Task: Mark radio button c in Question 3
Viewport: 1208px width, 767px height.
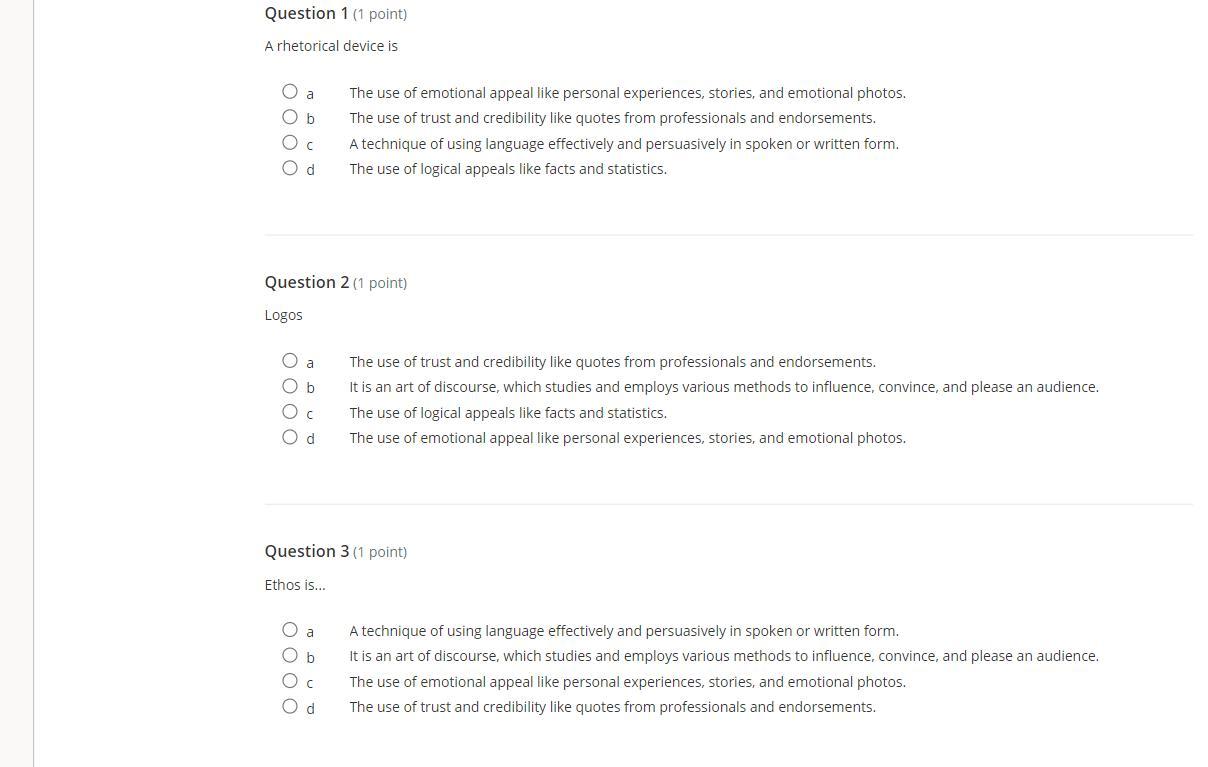Action: [x=290, y=681]
